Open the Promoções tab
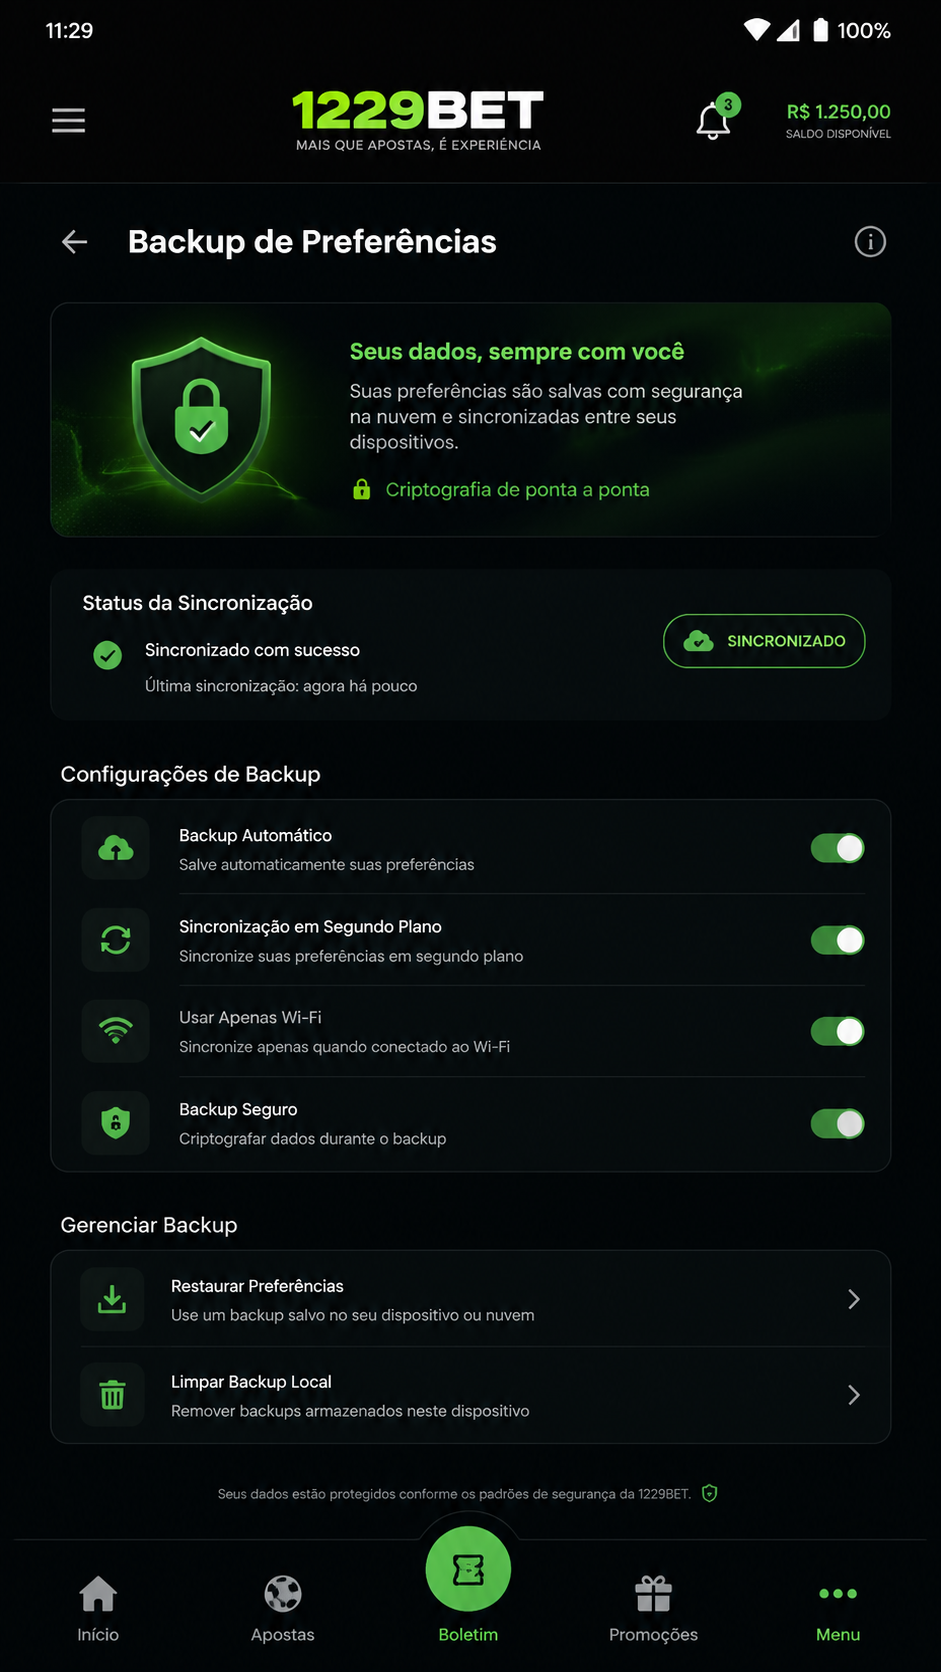 coord(653,1608)
